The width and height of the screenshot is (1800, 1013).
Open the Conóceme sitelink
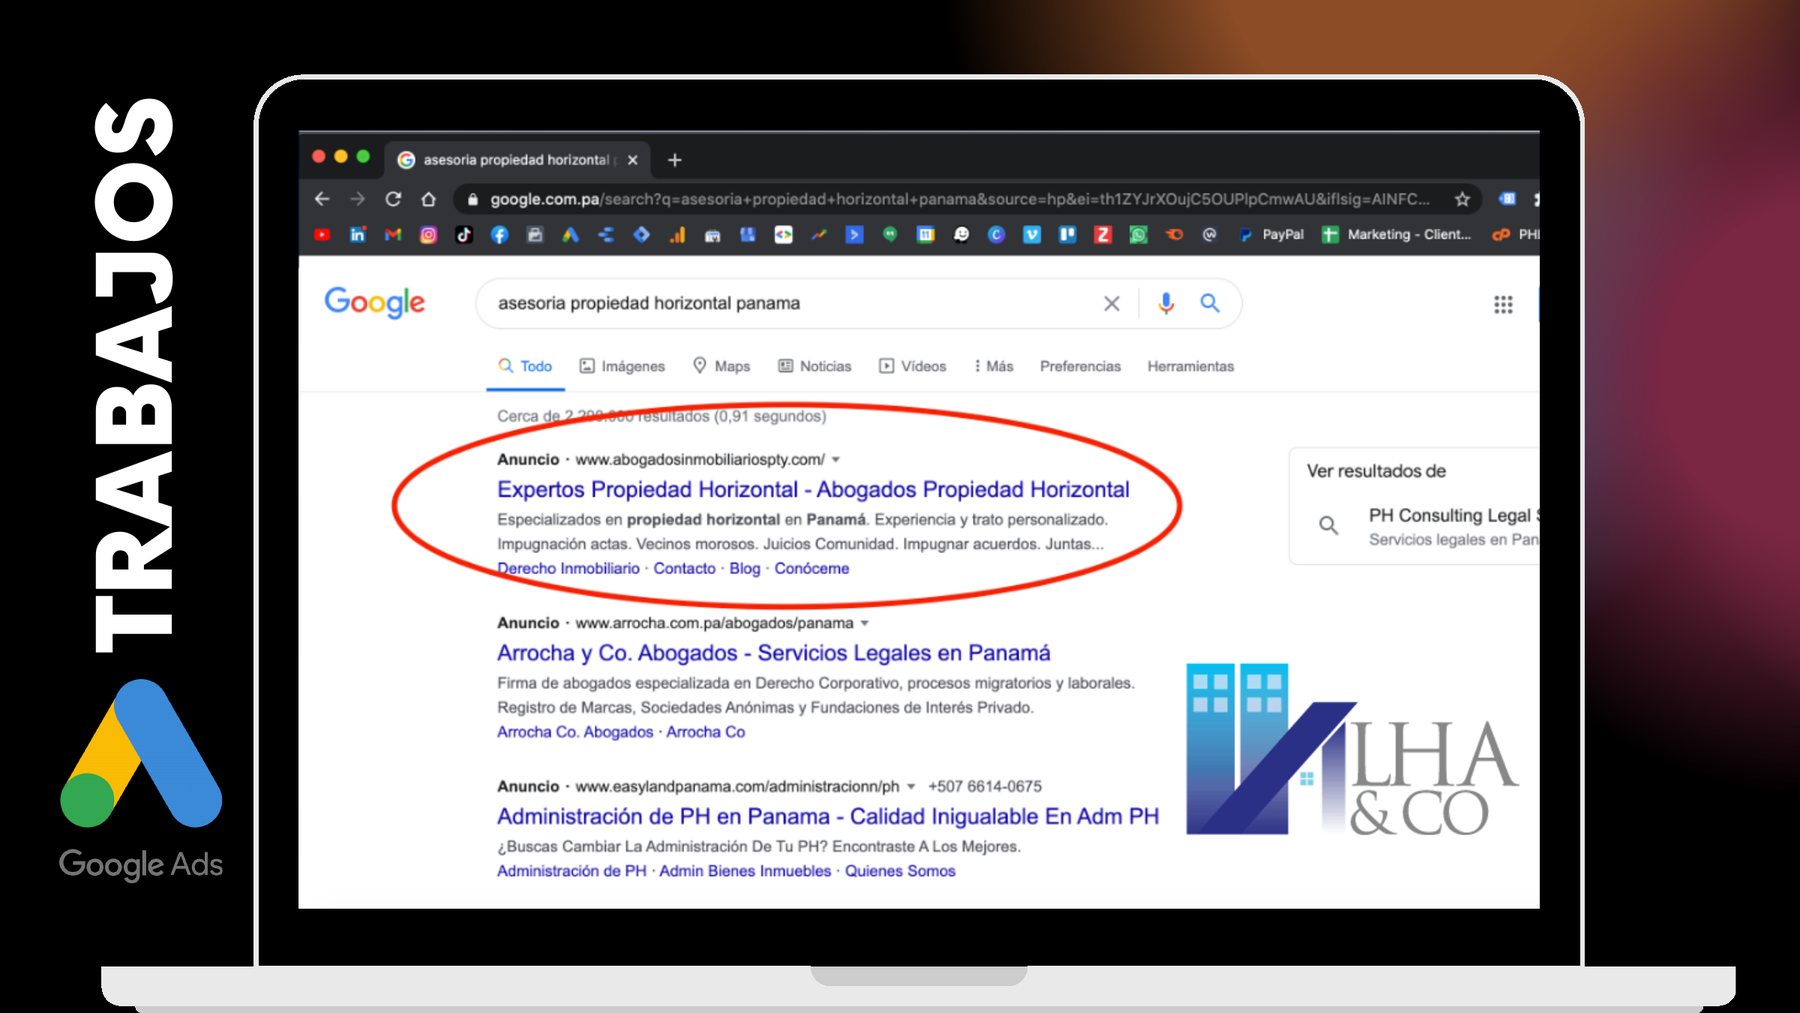pyautogui.click(x=811, y=568)
